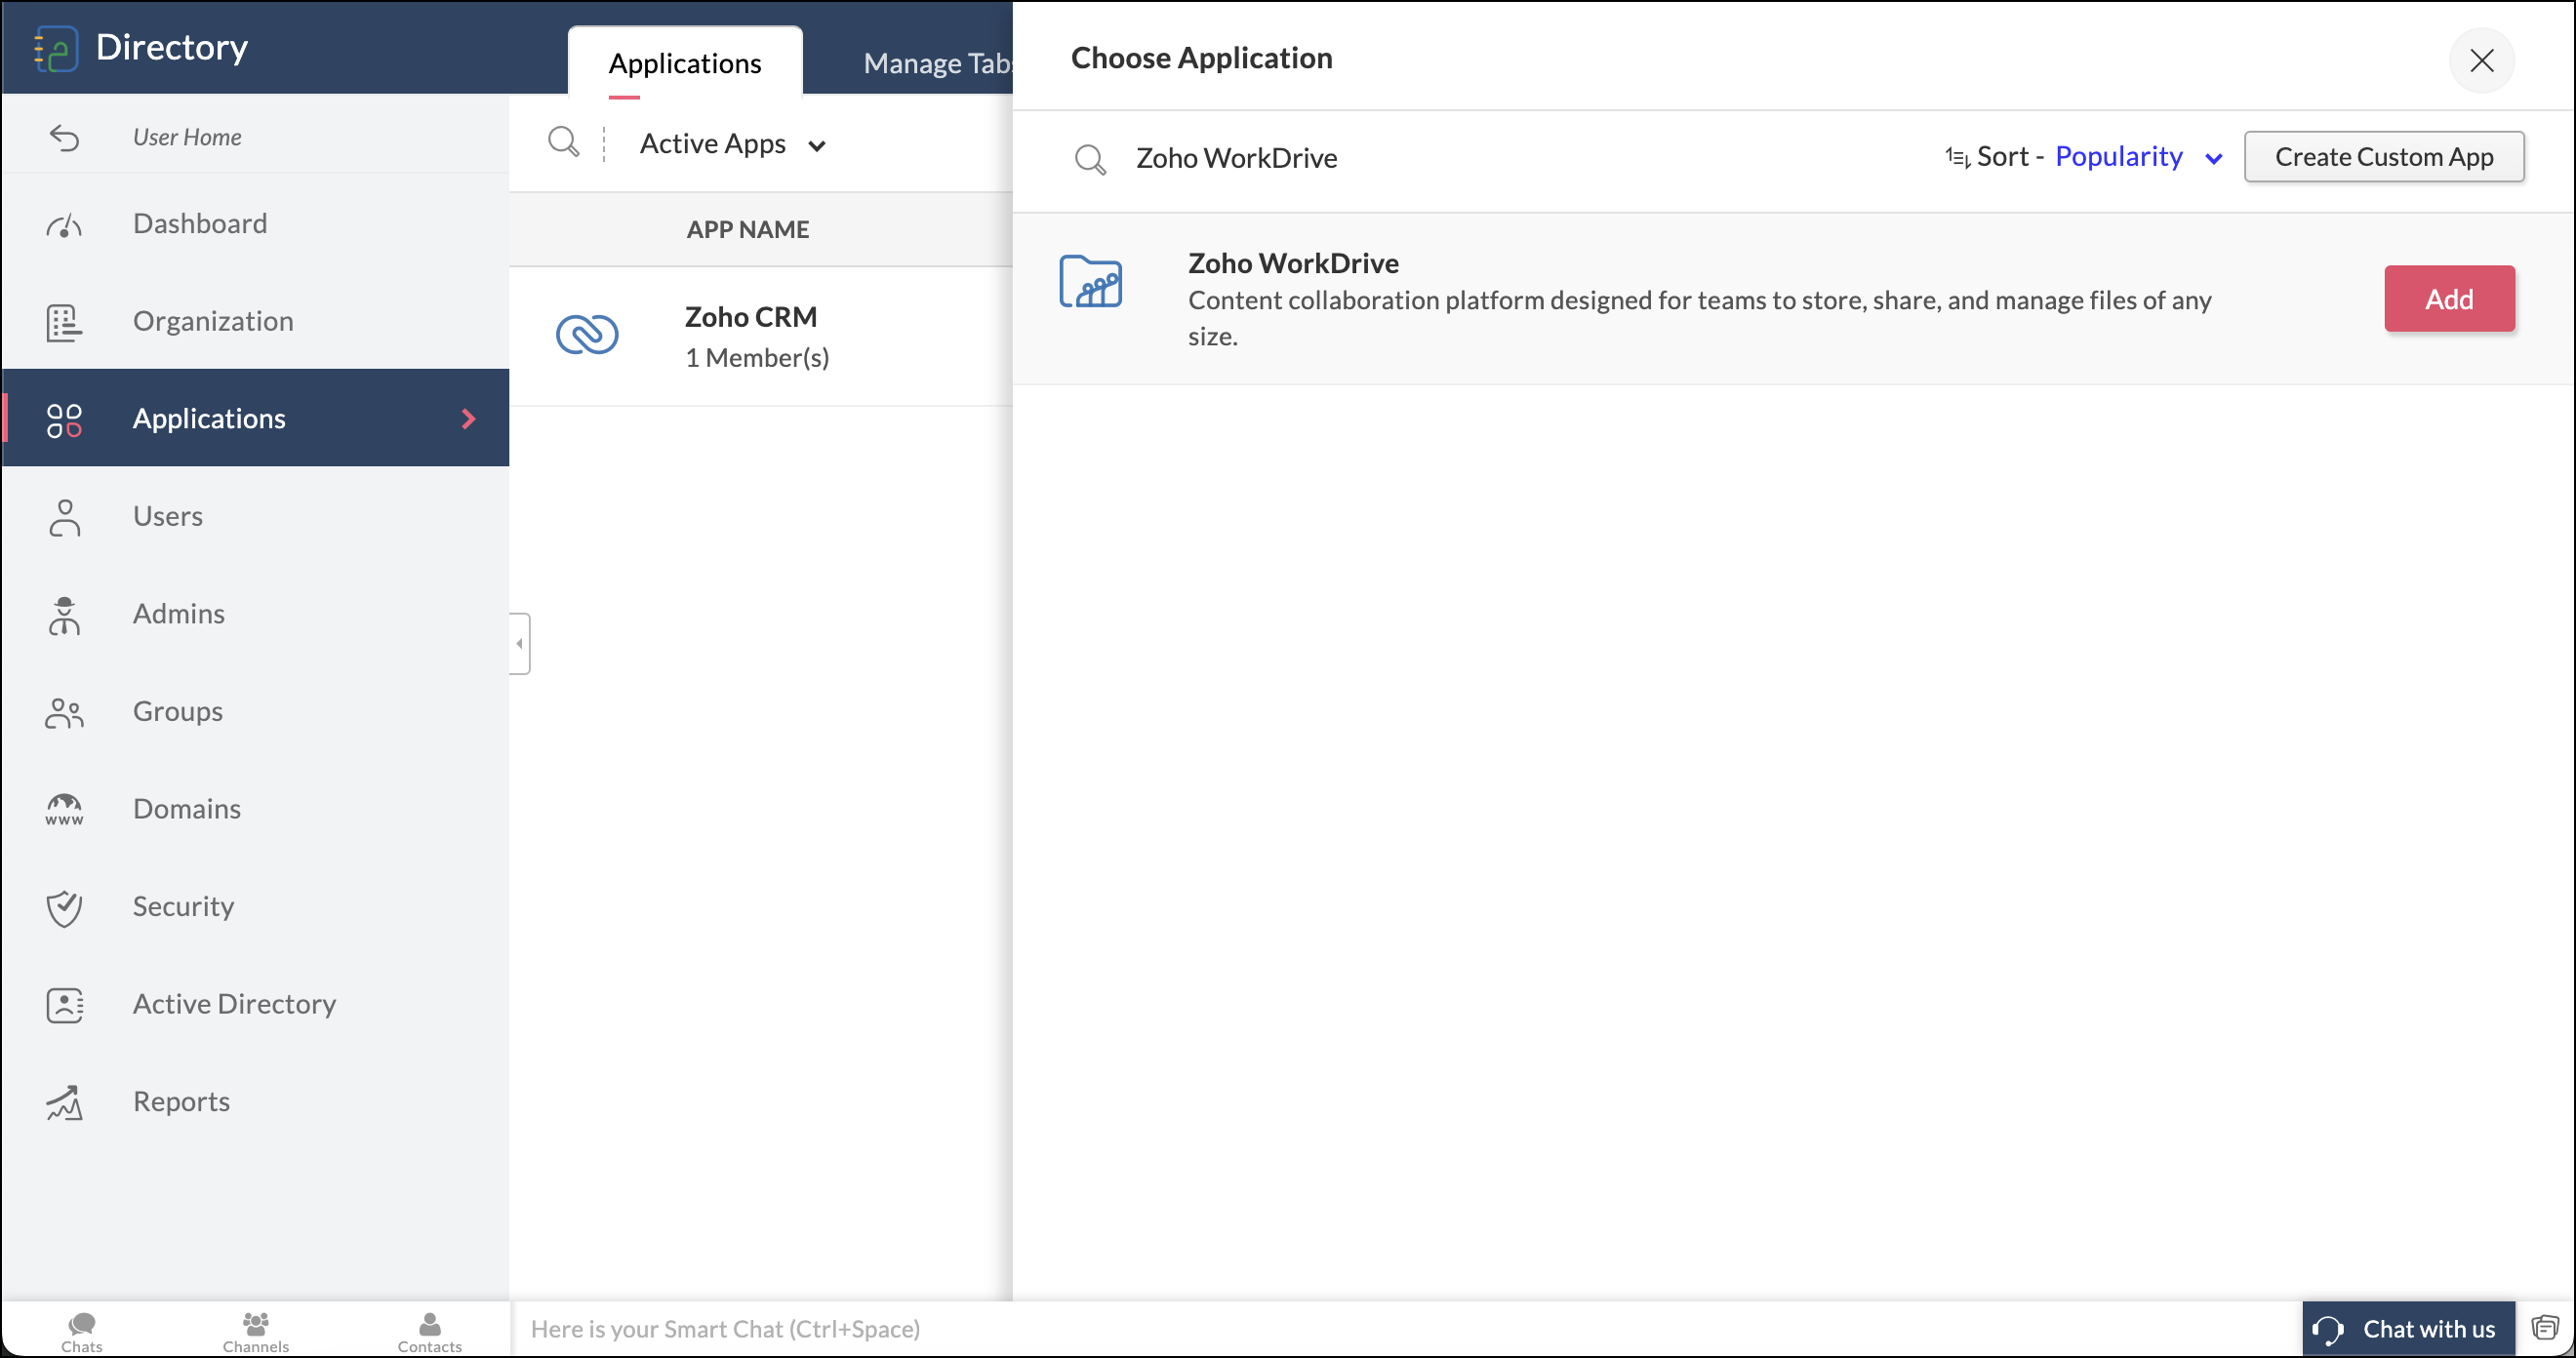
Task: Click the Admins person icon
Action: coord(64,615)
